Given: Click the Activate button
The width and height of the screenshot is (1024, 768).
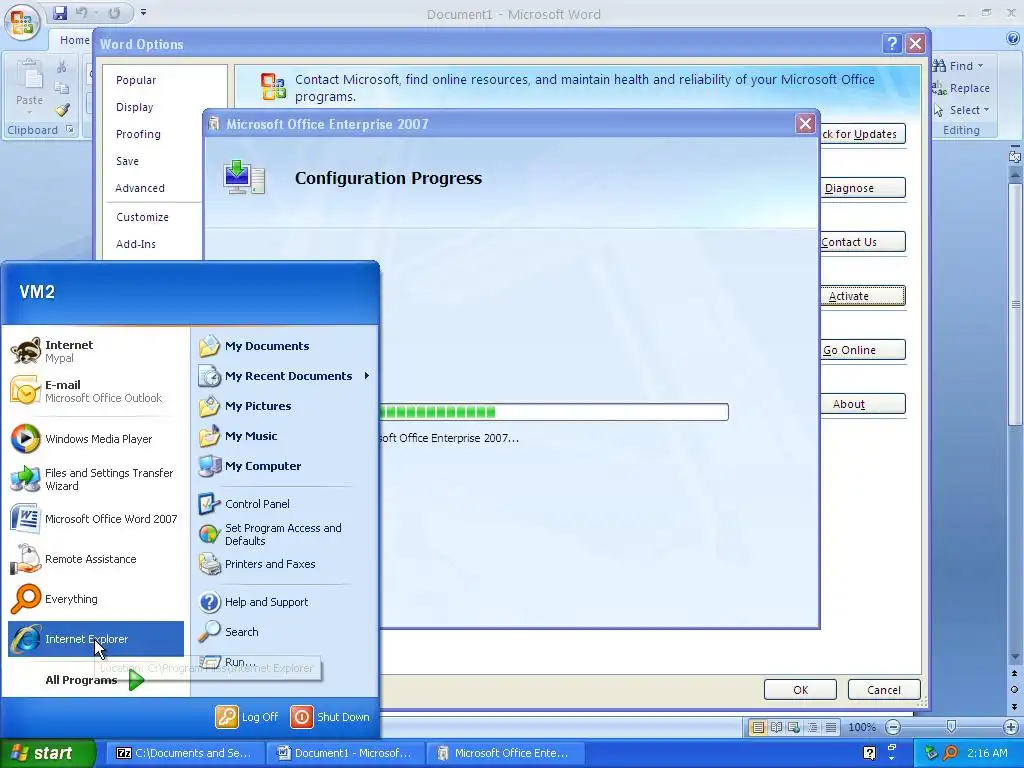Looking at the screenshot, I should (863, 296).
